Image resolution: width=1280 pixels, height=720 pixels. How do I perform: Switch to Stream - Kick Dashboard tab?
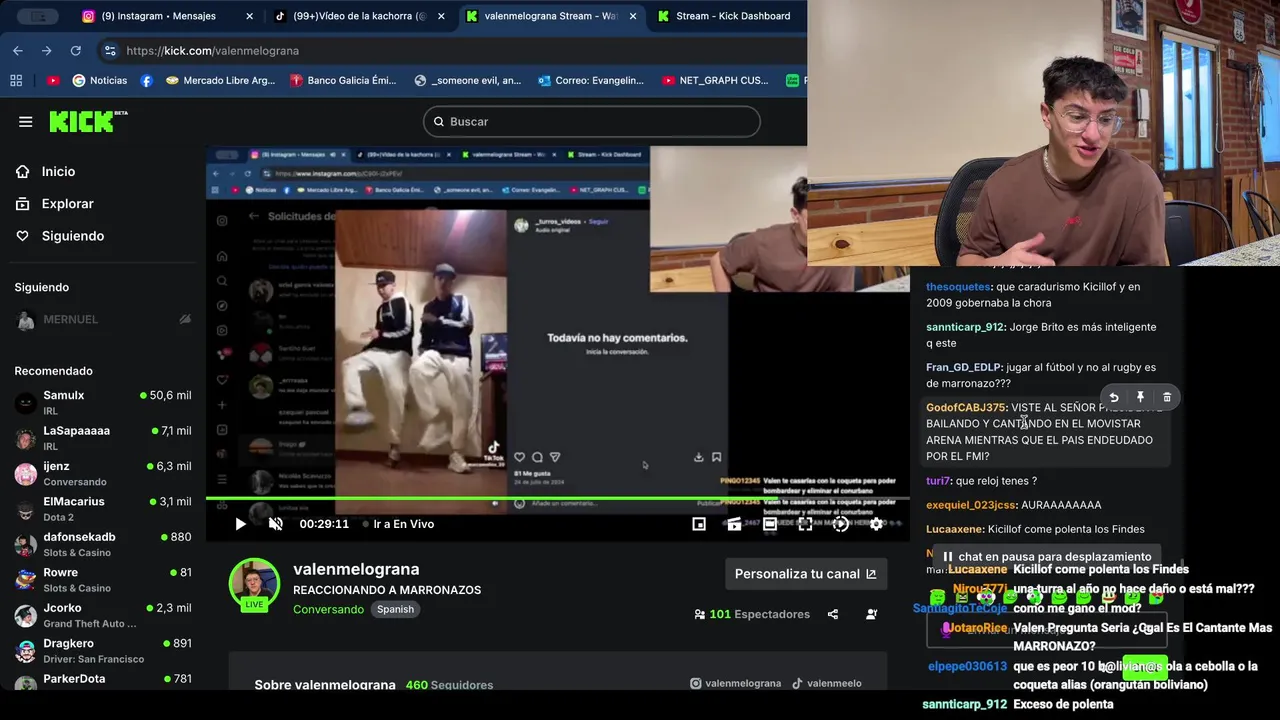pyautogui.click(x=727, y=16)
